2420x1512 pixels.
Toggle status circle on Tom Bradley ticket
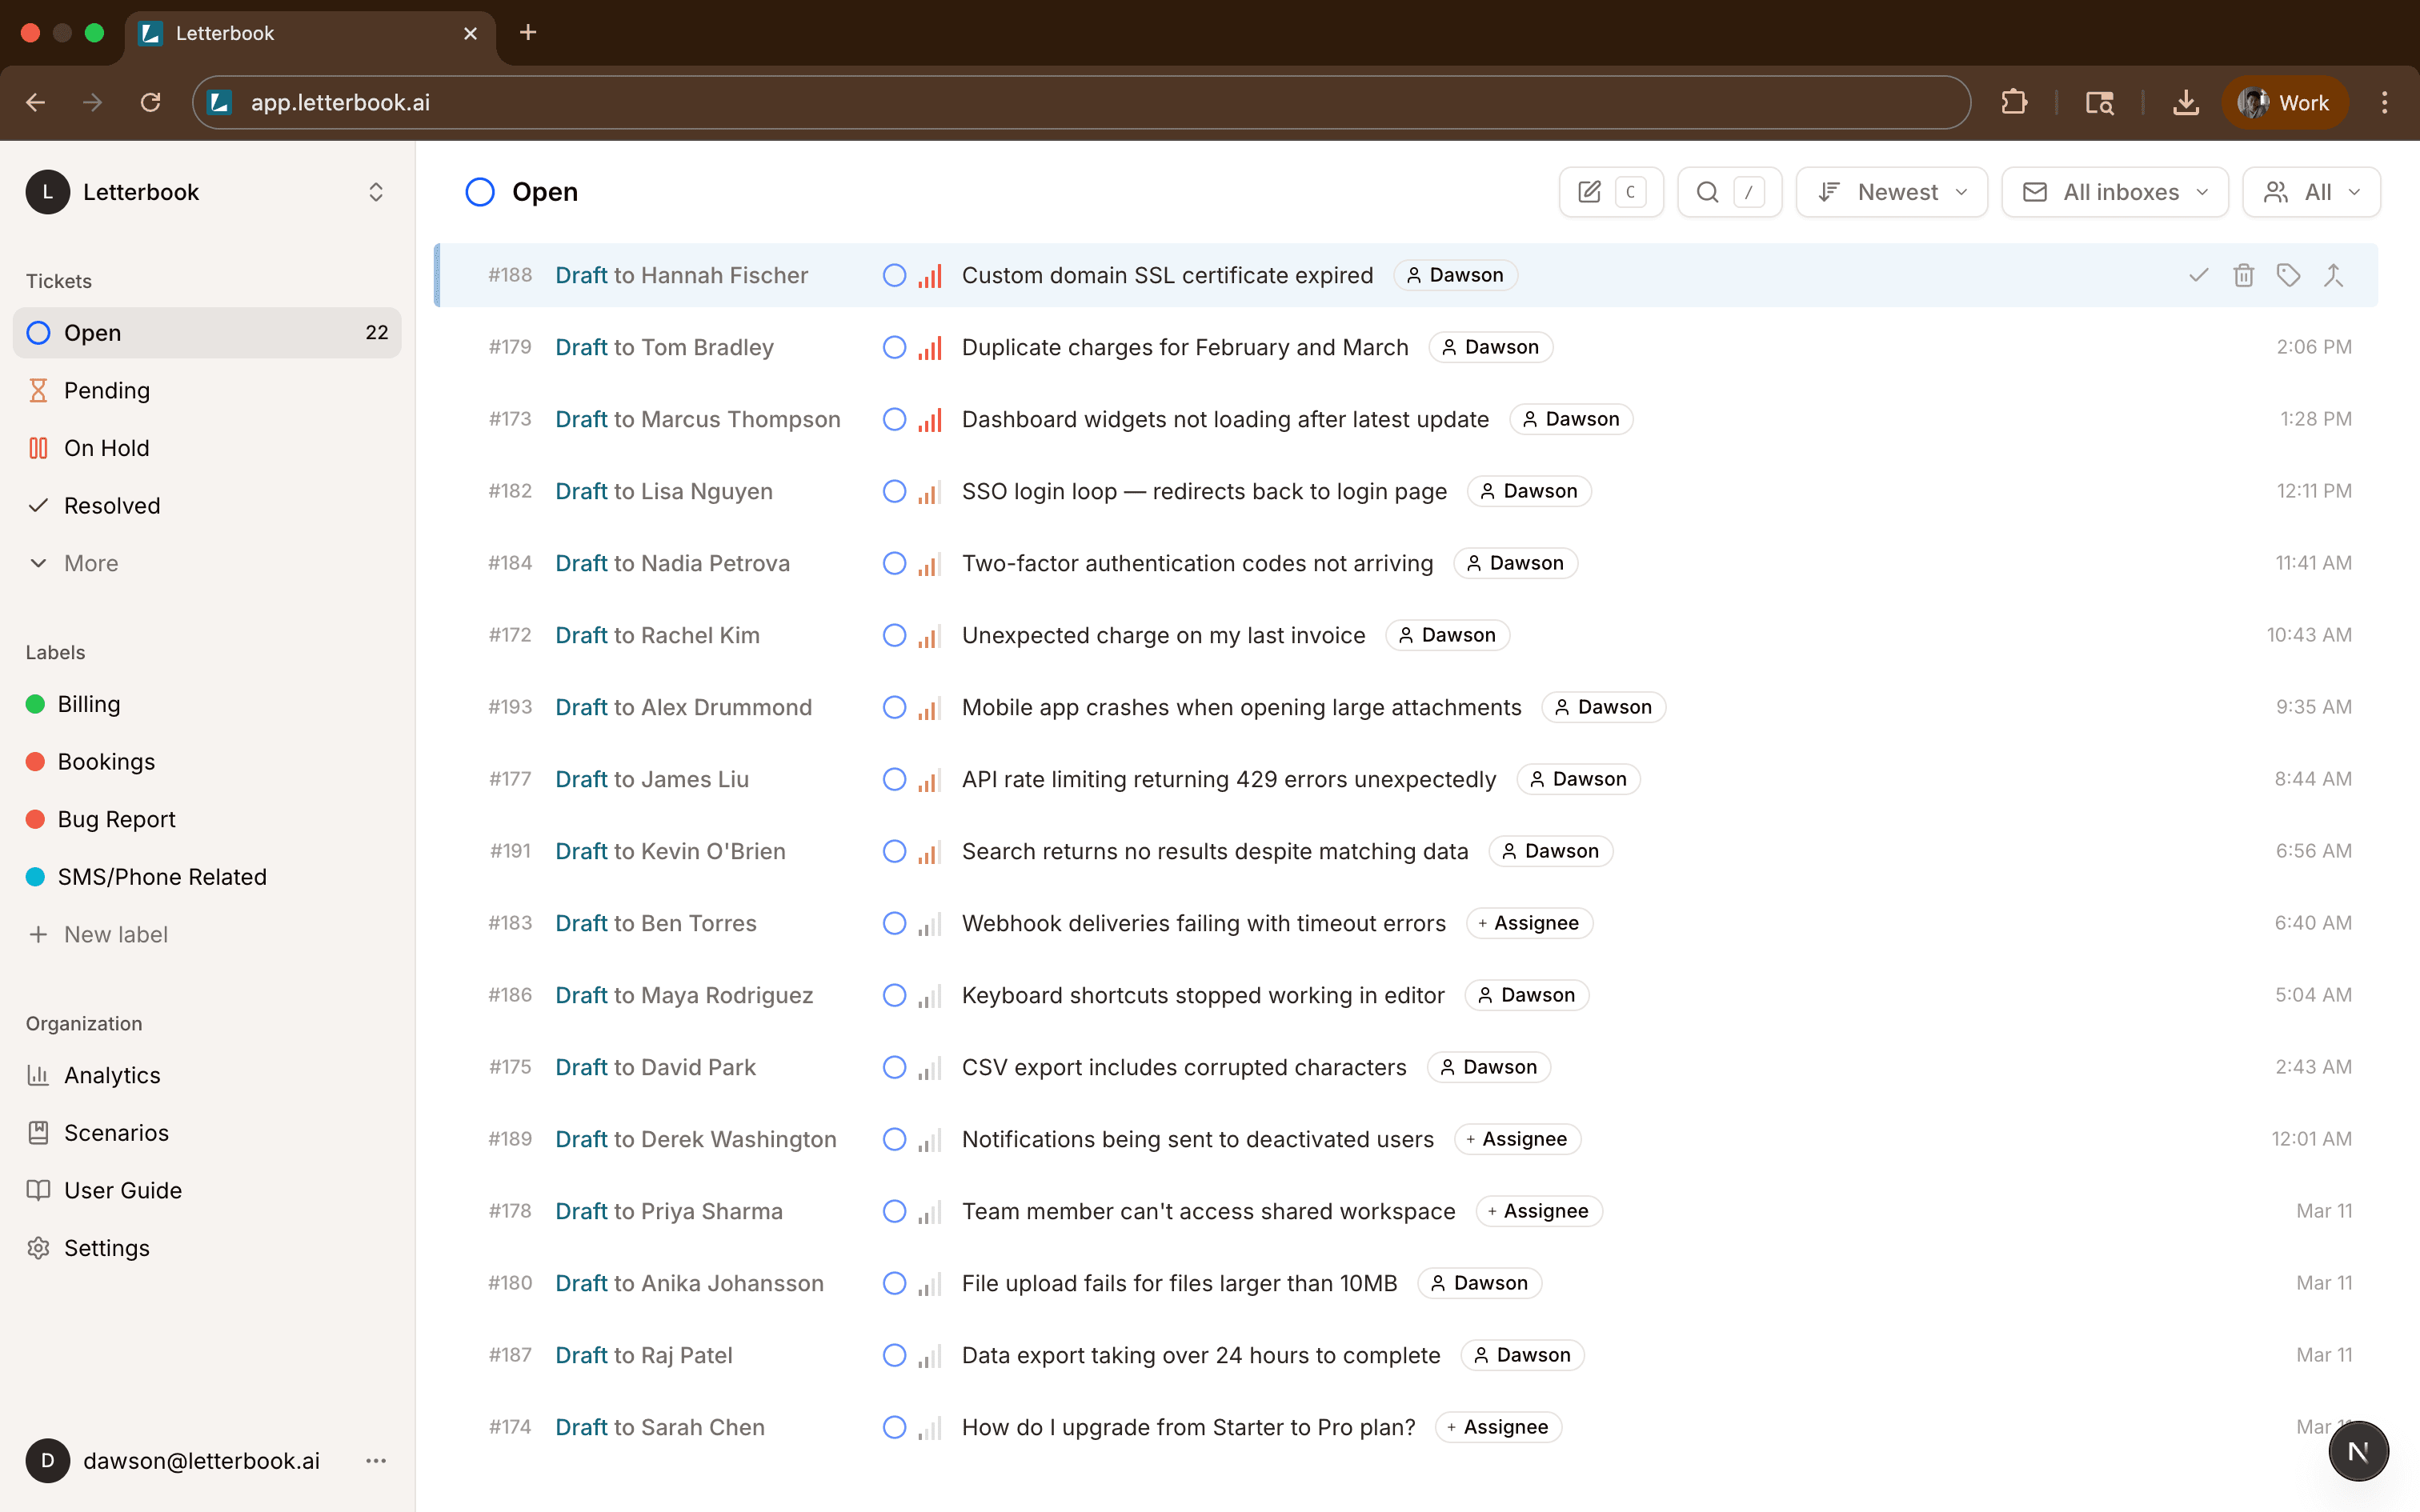tap(894, 347)
